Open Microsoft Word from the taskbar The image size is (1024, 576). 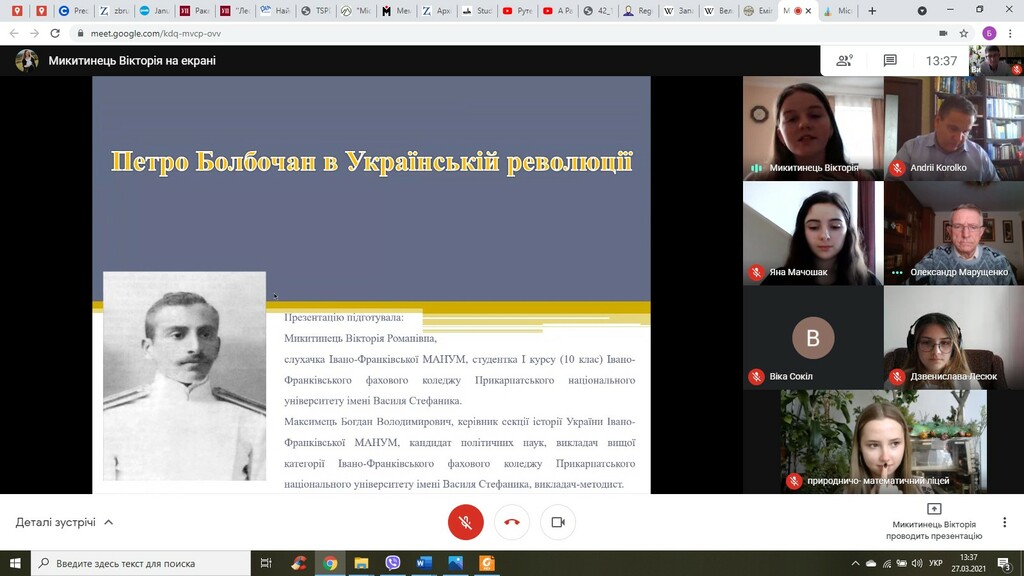click(x=423, y=563)
